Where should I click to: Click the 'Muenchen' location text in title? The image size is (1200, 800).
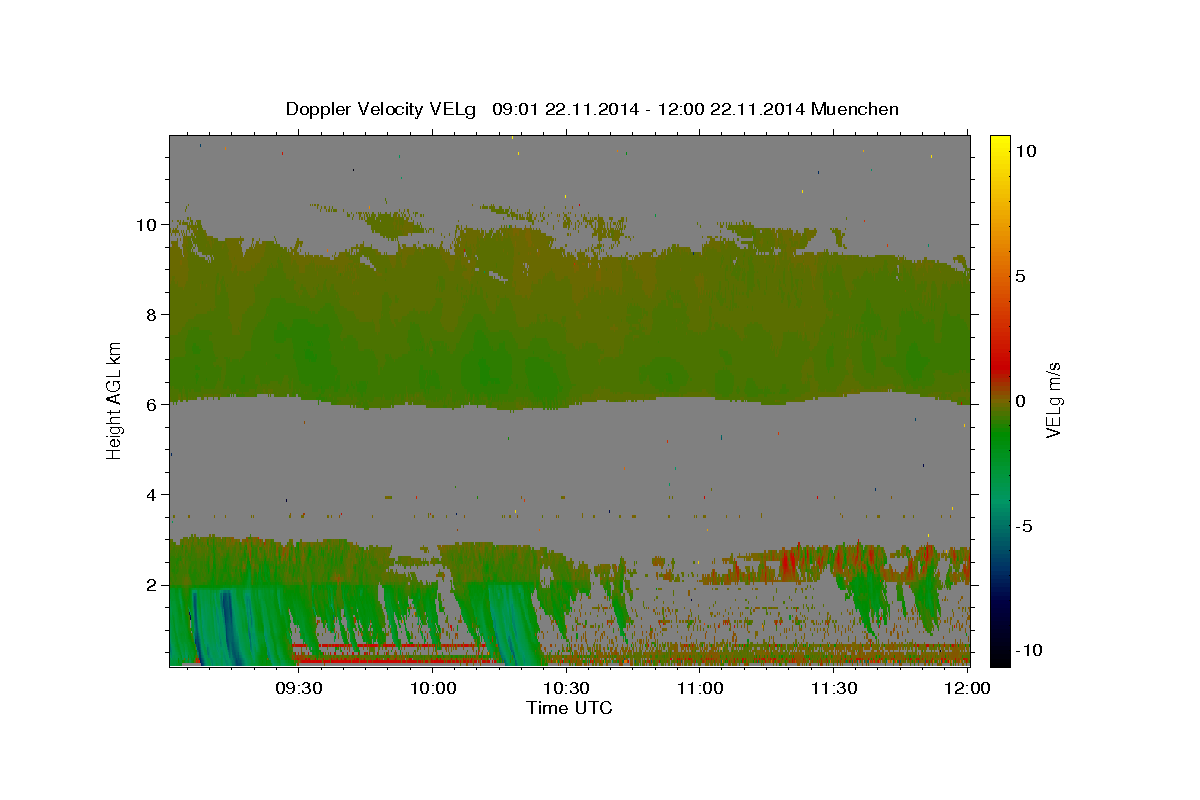tap(856, 109)
